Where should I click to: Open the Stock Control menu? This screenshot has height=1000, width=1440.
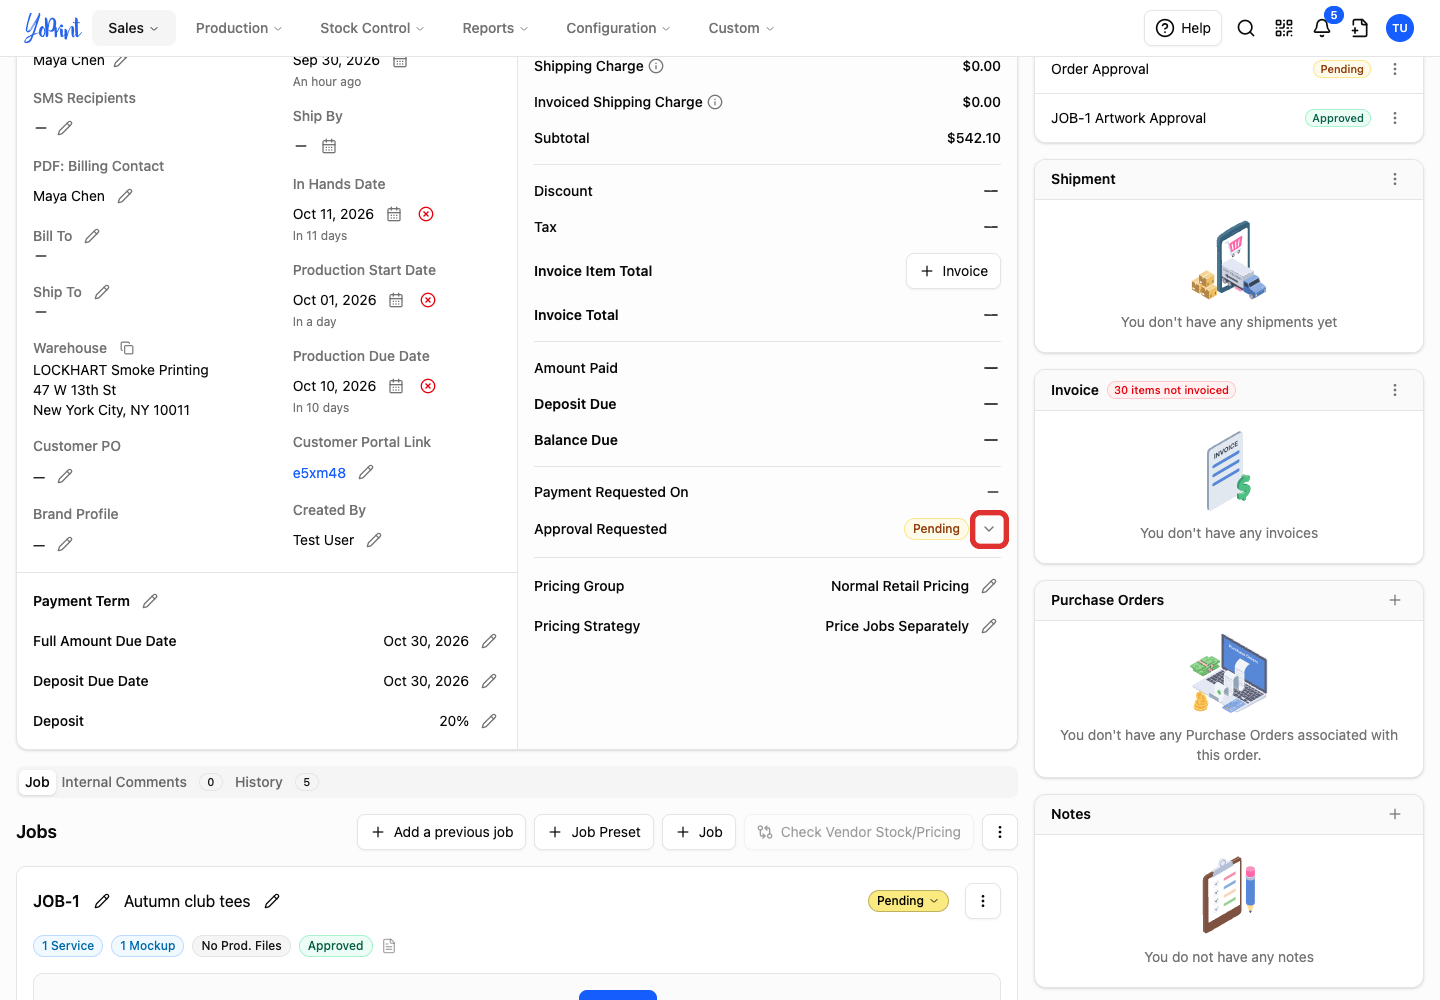(x=372, y=28)
